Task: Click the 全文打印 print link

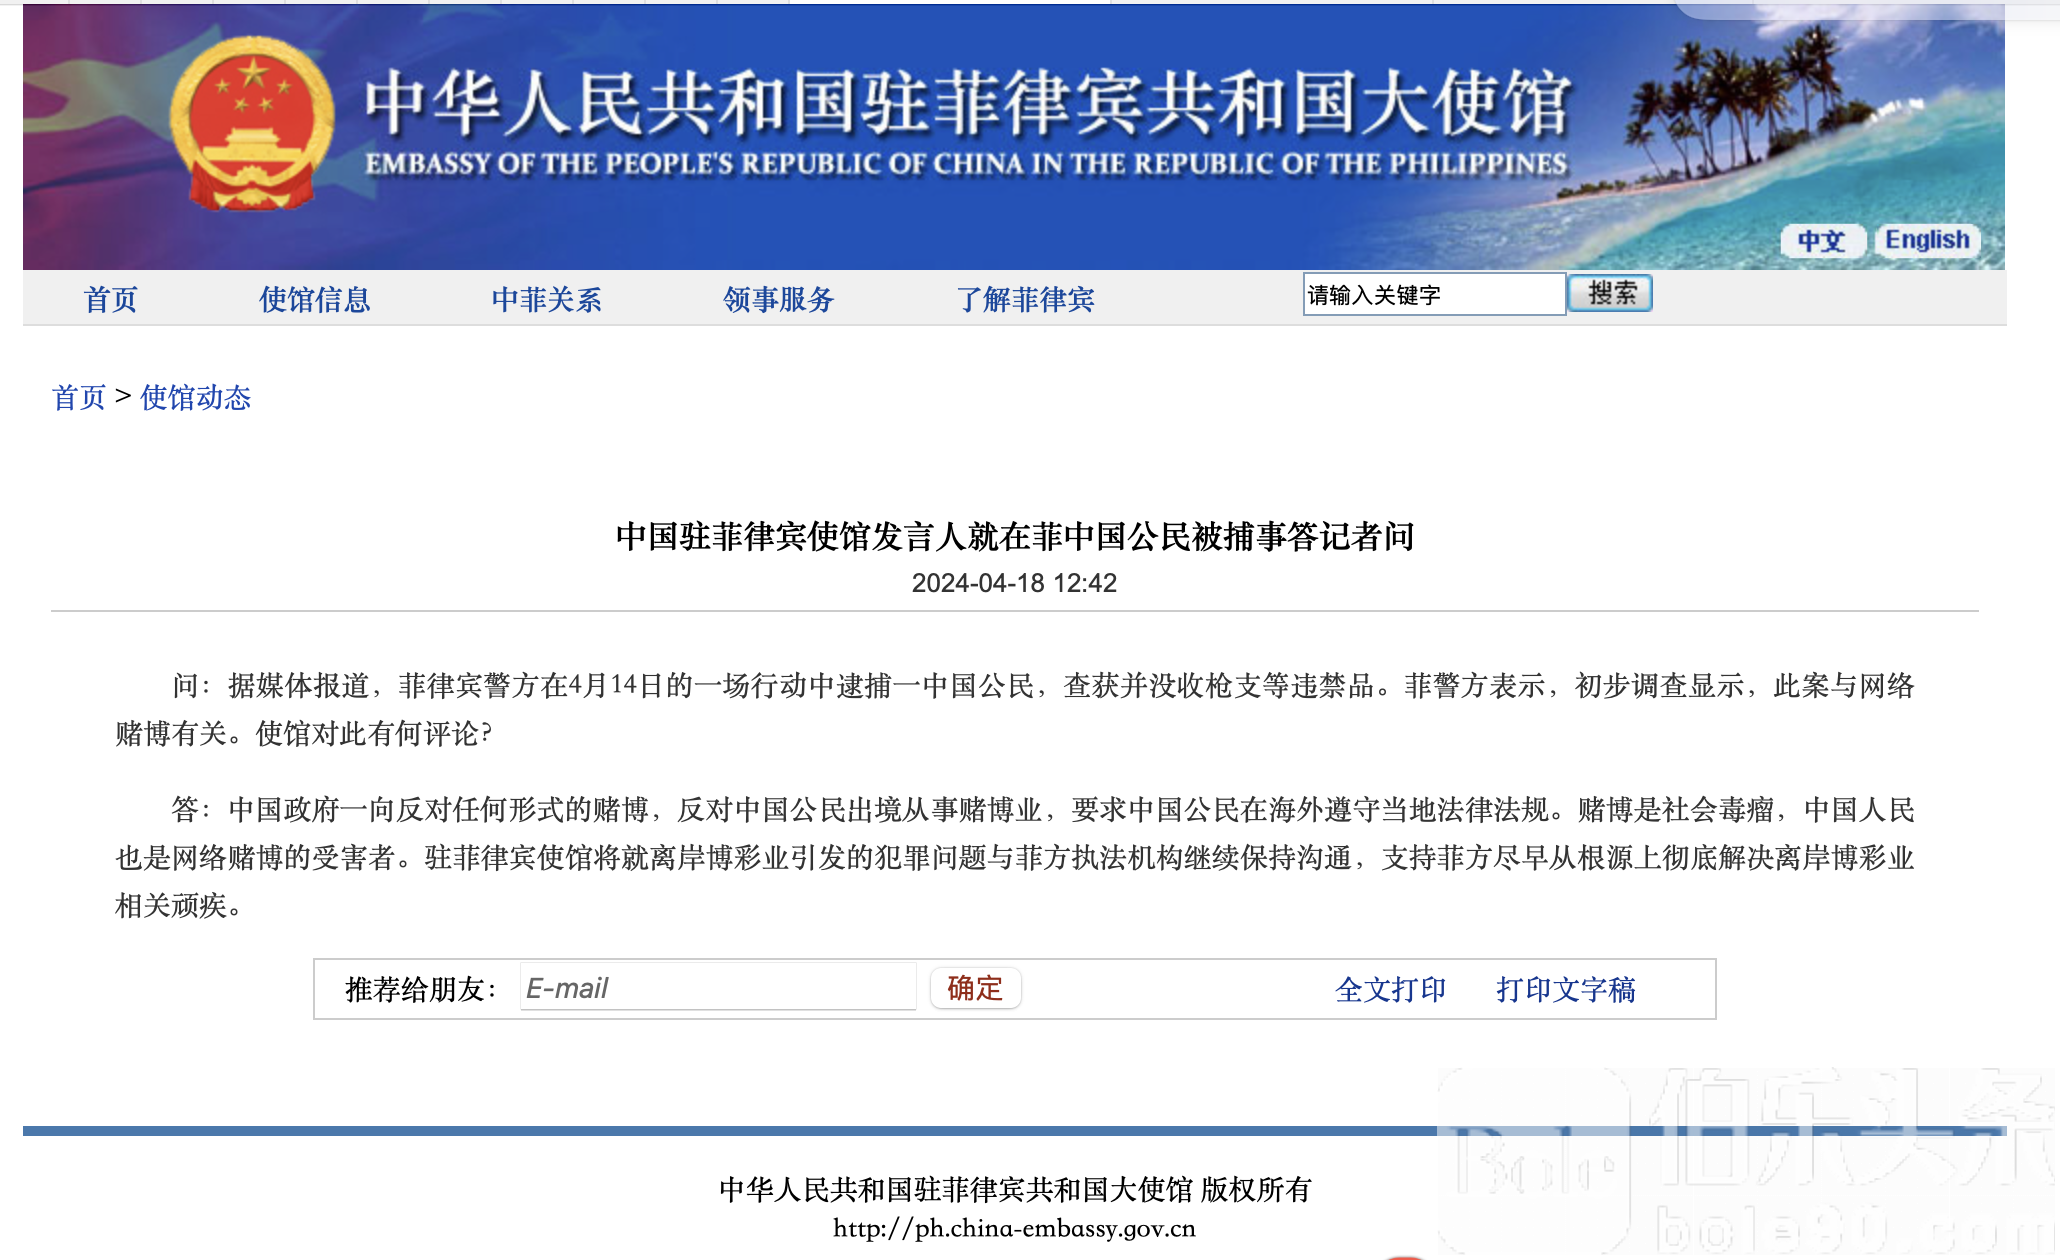Action: 1390,990
